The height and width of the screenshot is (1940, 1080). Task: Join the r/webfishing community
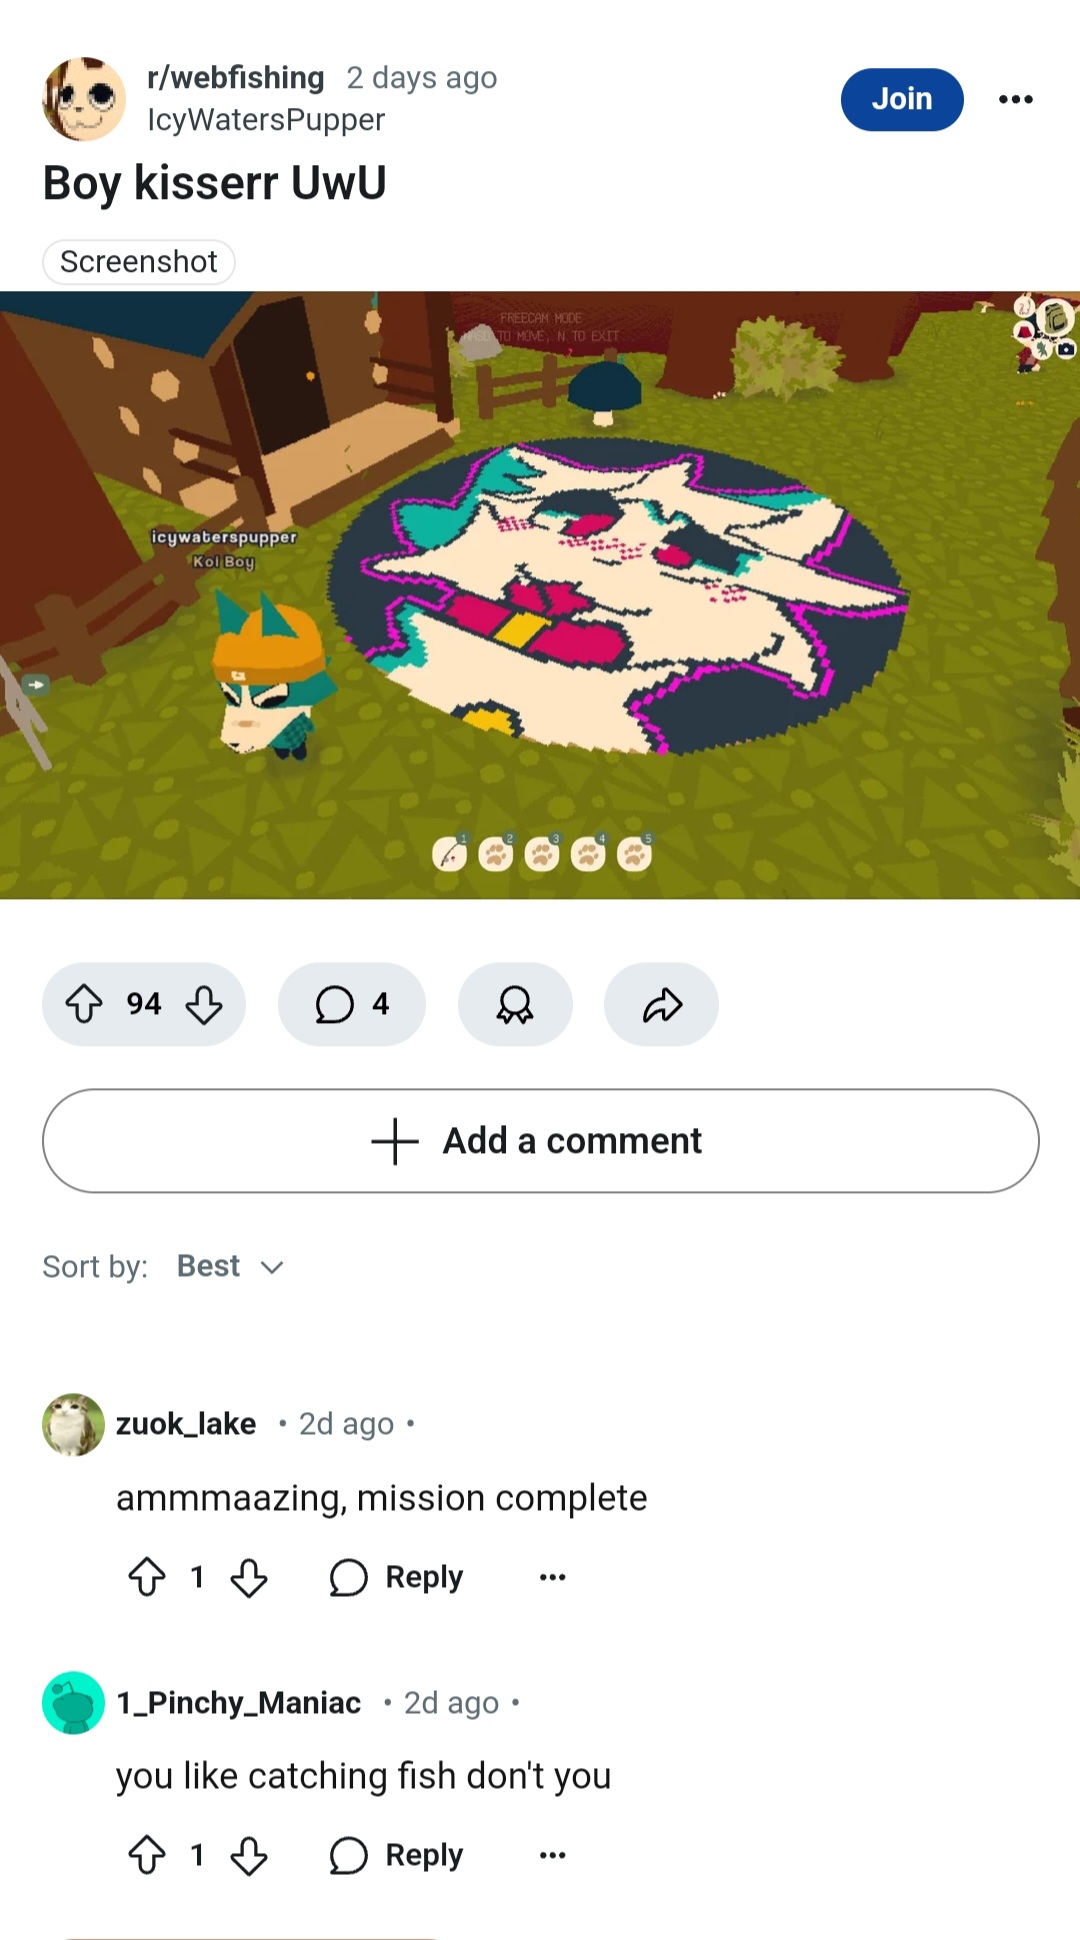[x=902, y=99]
